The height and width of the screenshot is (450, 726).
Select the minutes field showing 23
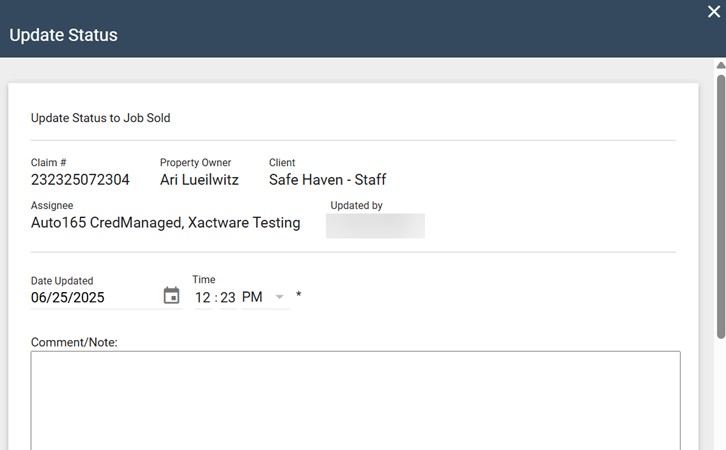pyautogui.click(x=228, y=297)
